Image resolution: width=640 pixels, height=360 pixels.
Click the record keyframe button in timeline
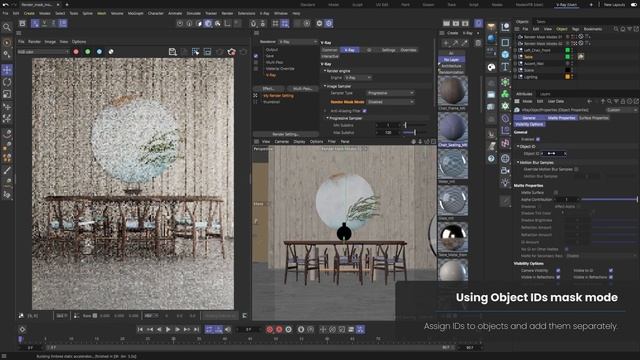pos(269,329)
